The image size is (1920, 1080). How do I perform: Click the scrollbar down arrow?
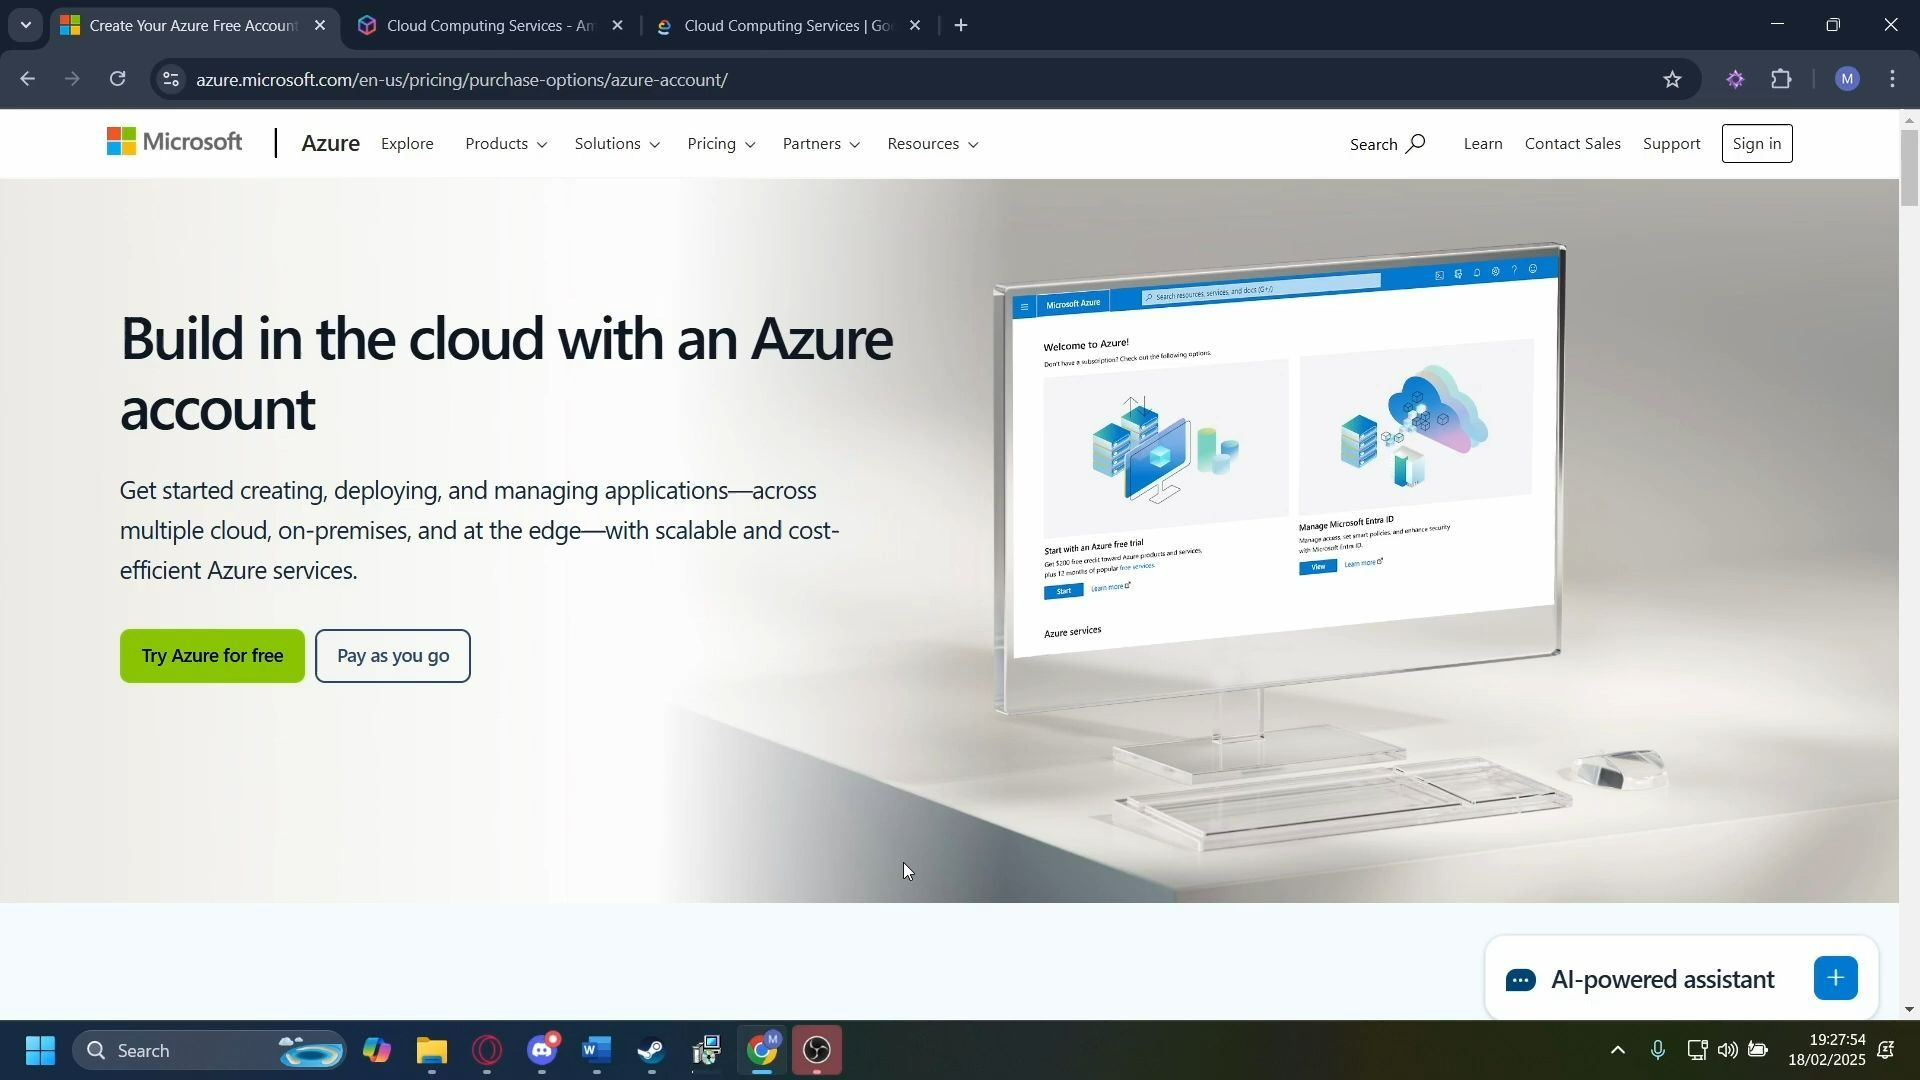point(1909,1010)
